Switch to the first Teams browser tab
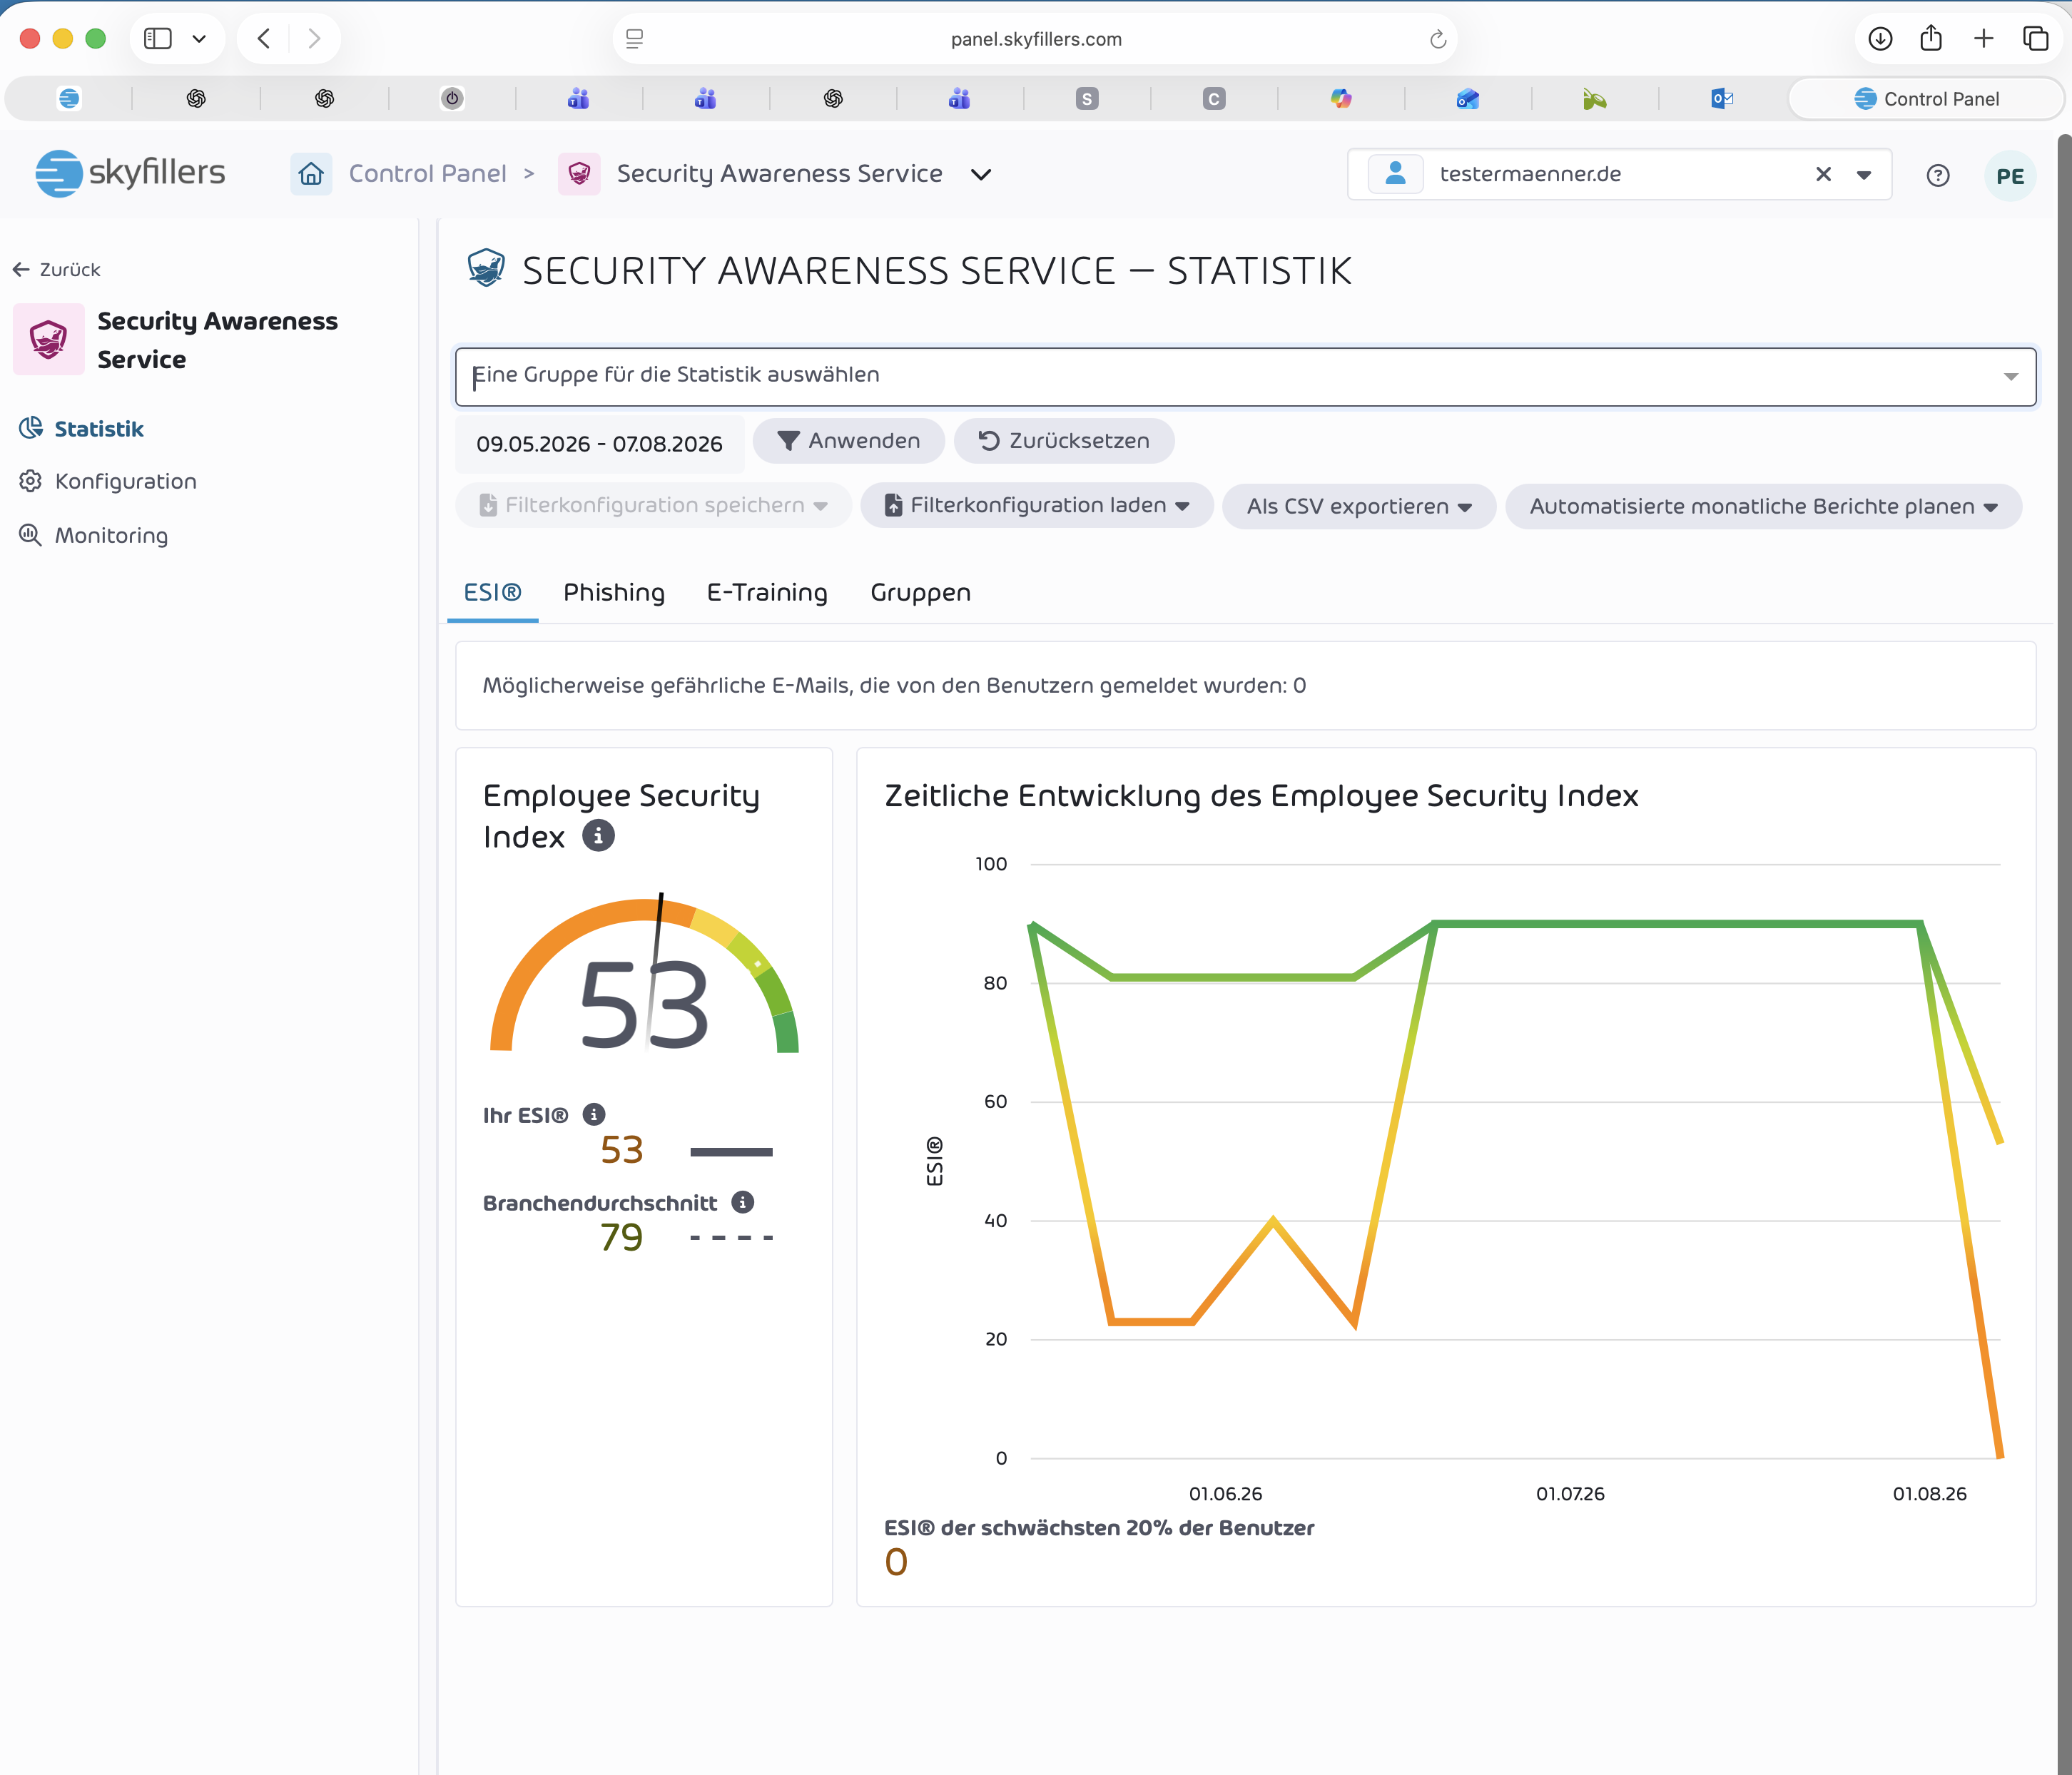 [x=578, y=98]
